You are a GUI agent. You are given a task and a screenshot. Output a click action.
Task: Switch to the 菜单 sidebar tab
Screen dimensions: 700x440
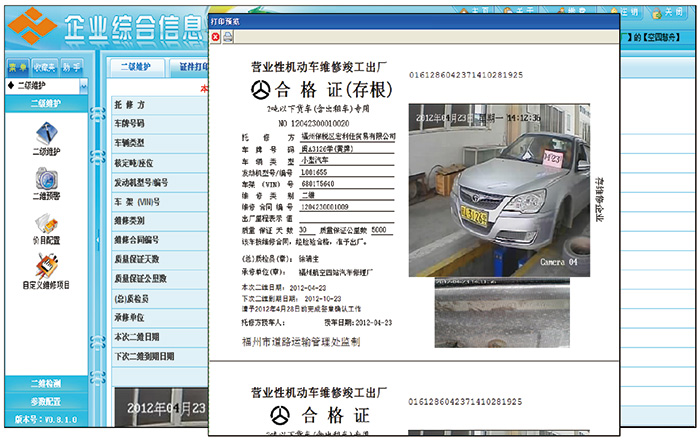(x=17, y=67)
